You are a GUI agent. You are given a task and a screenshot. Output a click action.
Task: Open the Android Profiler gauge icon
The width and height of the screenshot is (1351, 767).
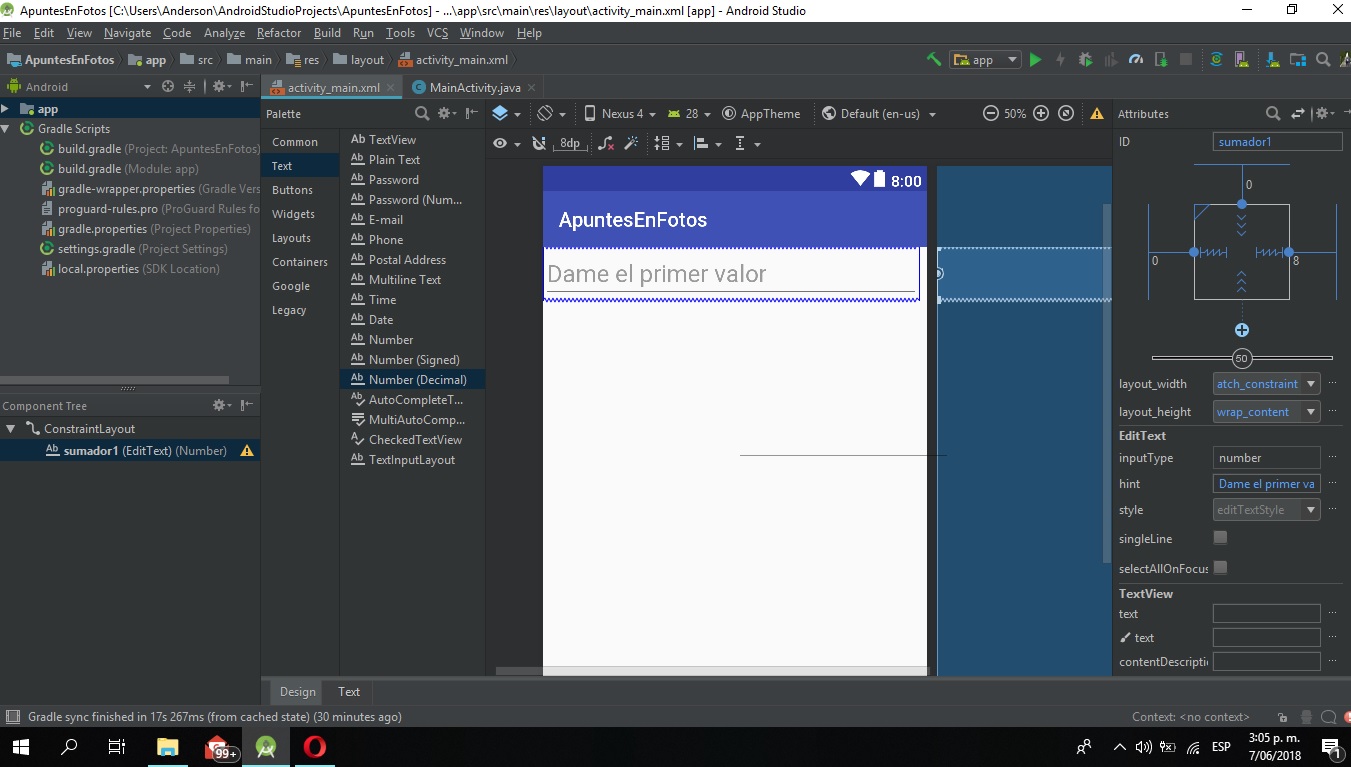[x=1135, y=60]
